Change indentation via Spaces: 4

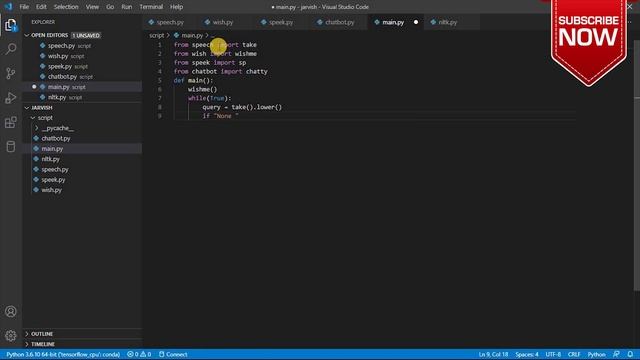point(527,354)
